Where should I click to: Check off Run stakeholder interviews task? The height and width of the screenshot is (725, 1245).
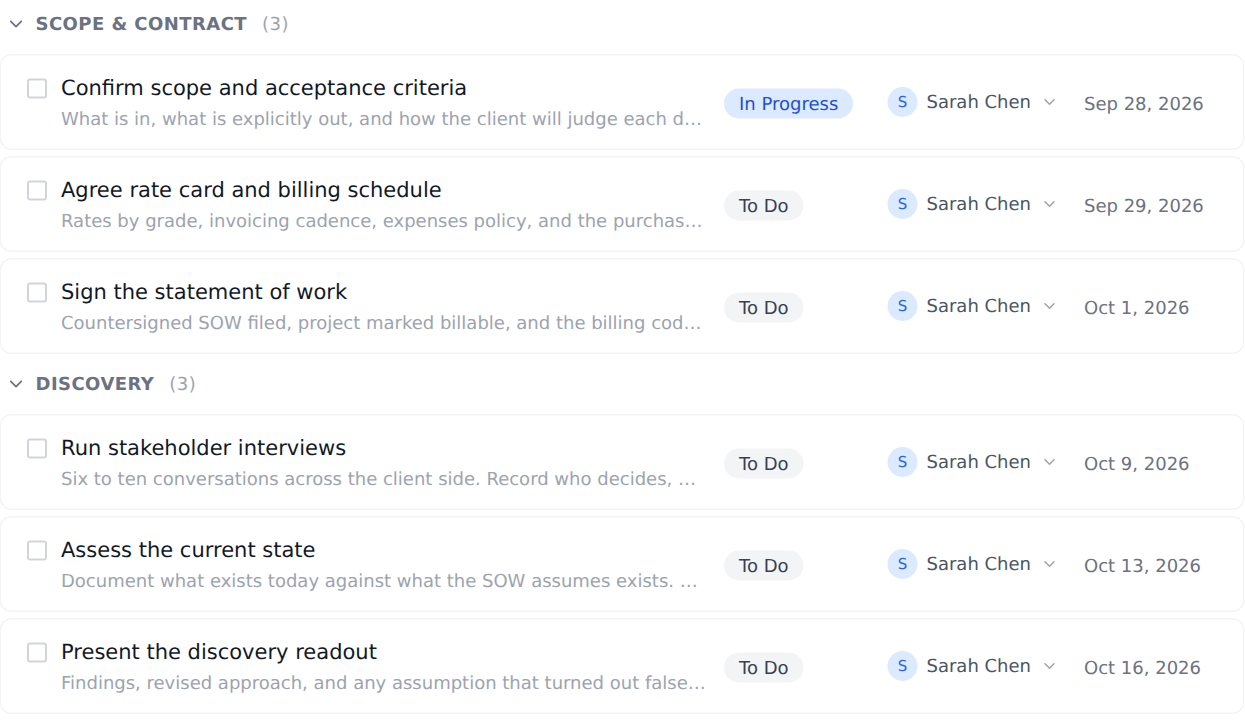tap(37, 449)
